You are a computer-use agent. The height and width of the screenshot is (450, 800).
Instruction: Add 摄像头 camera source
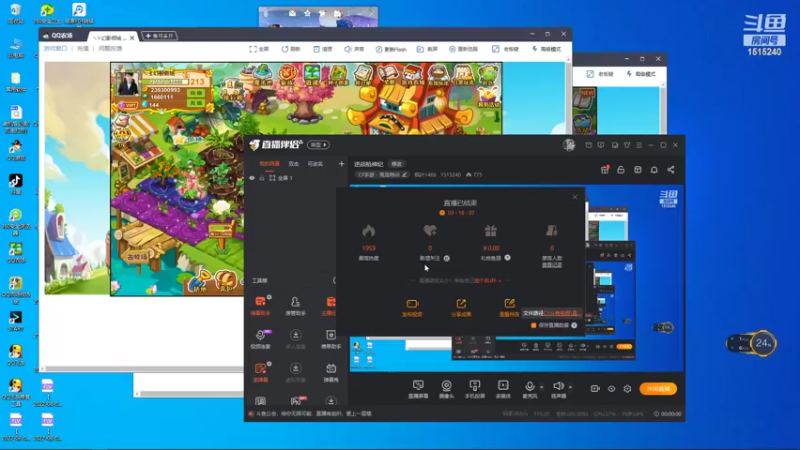446,389
